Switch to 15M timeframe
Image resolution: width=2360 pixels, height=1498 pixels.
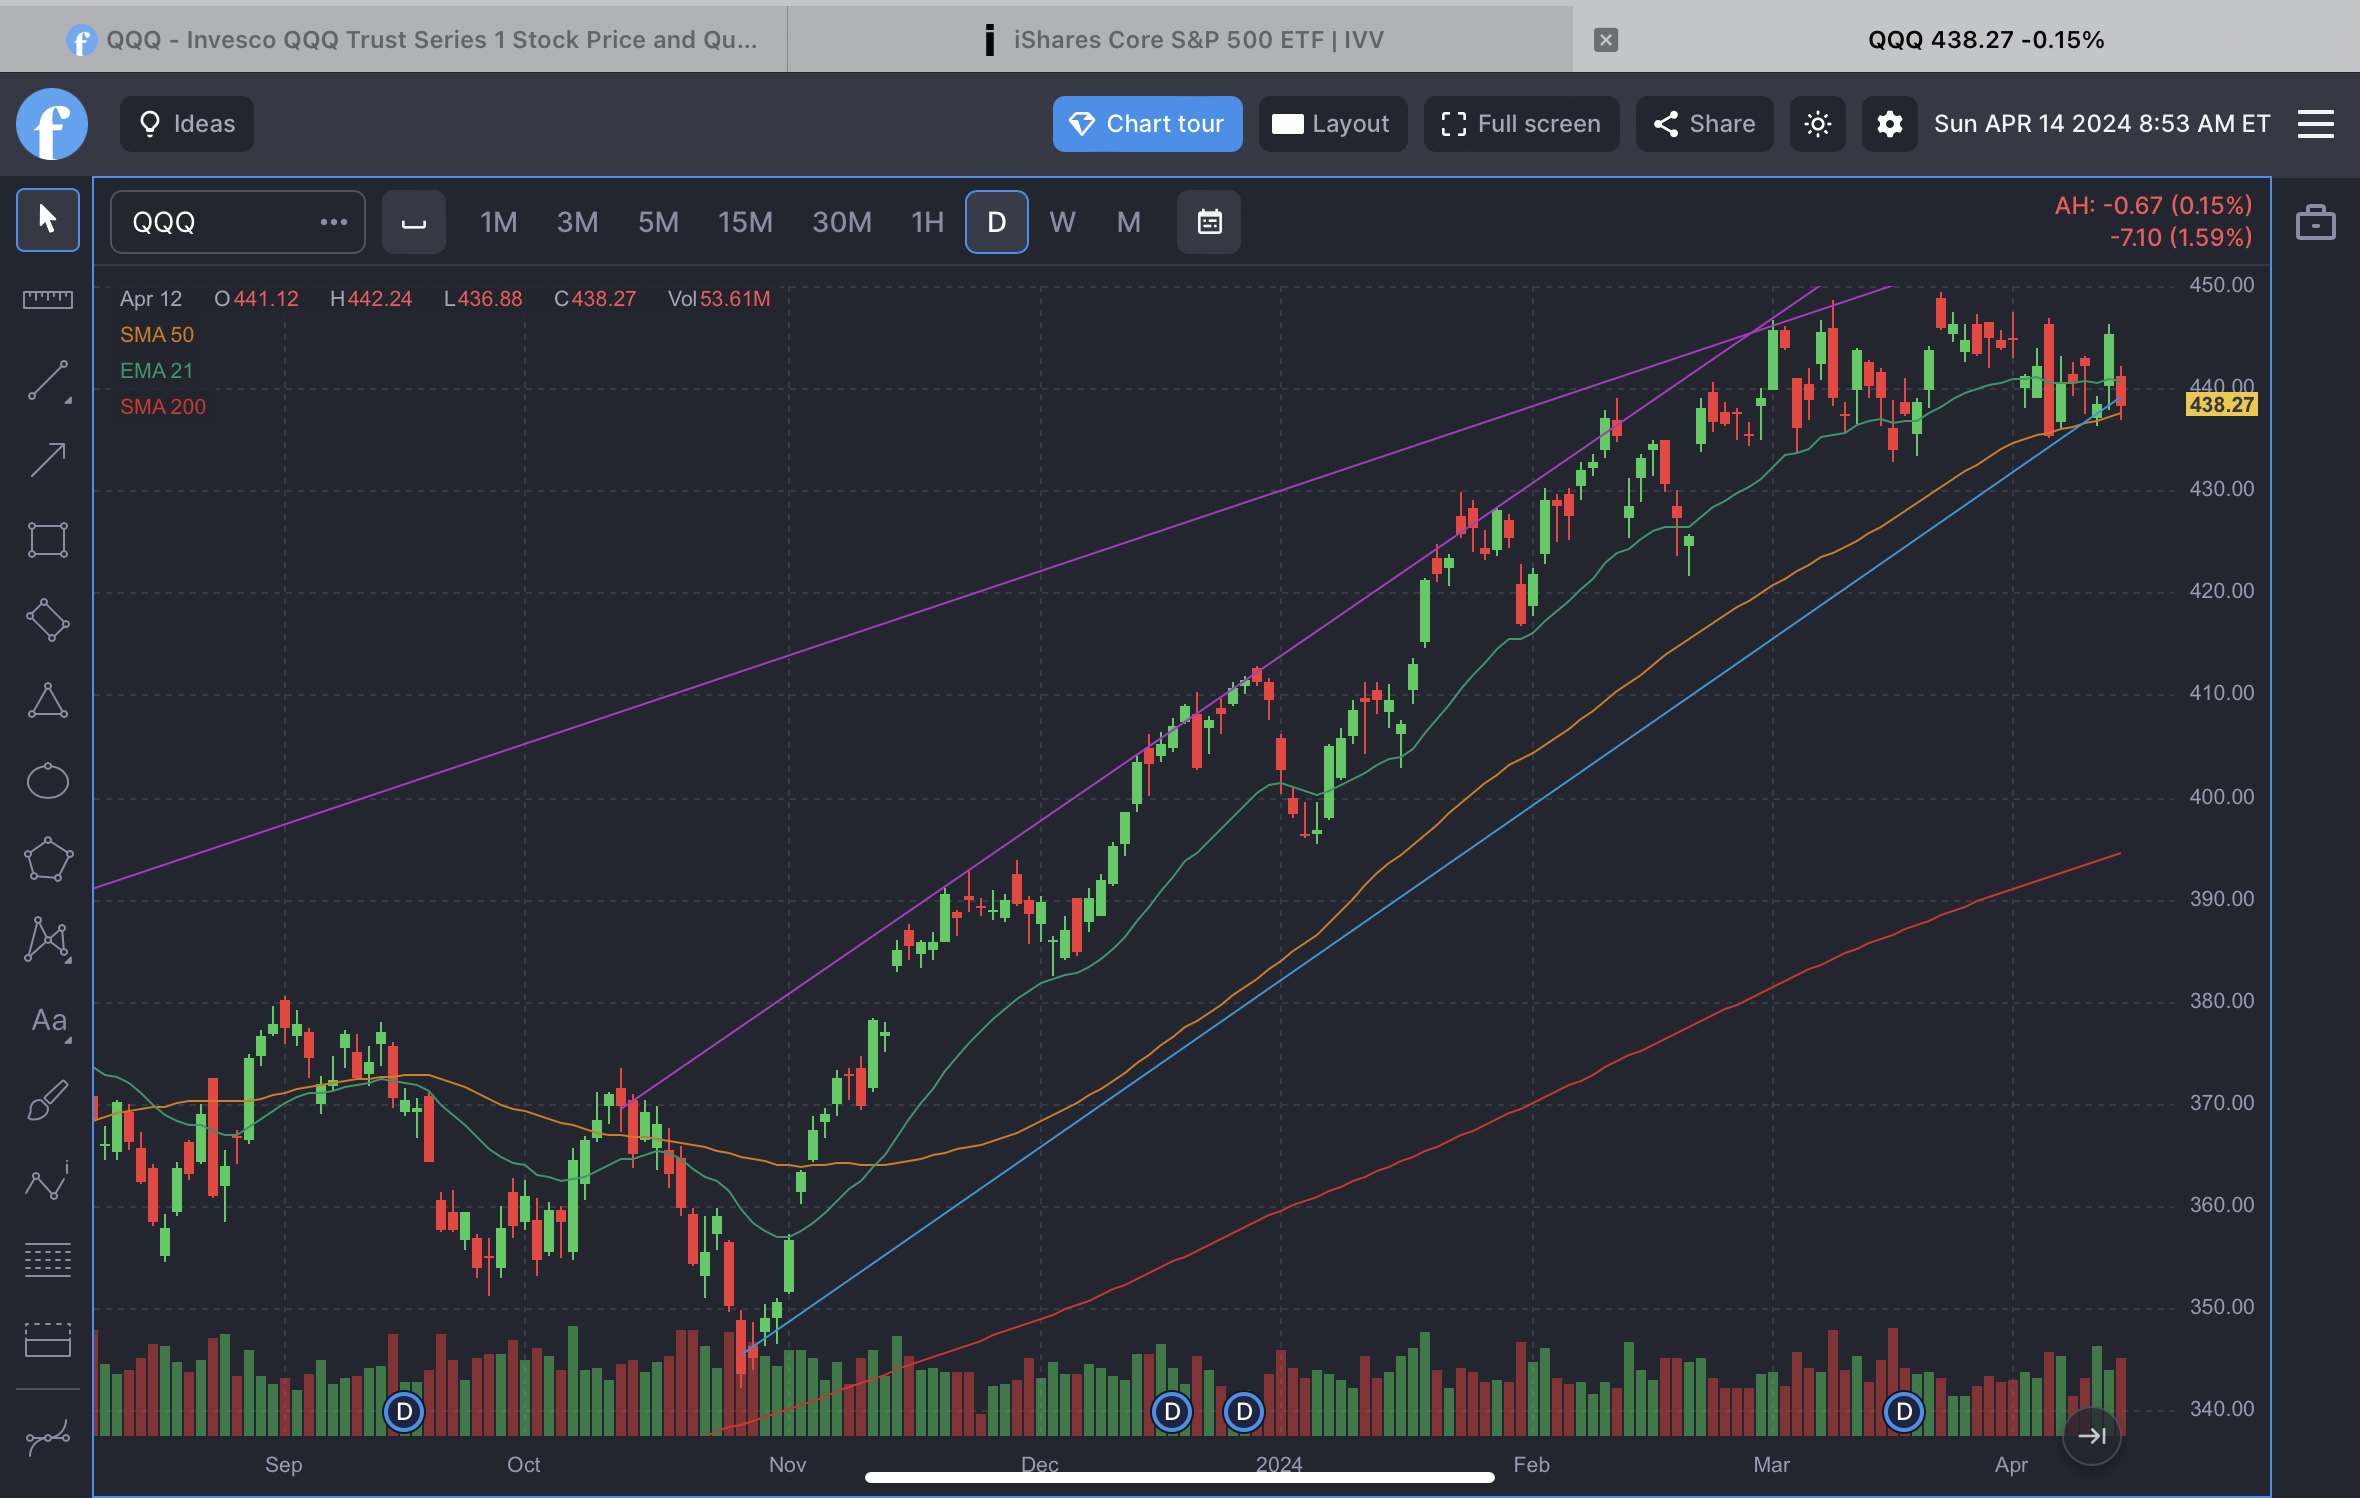[745, 222]
